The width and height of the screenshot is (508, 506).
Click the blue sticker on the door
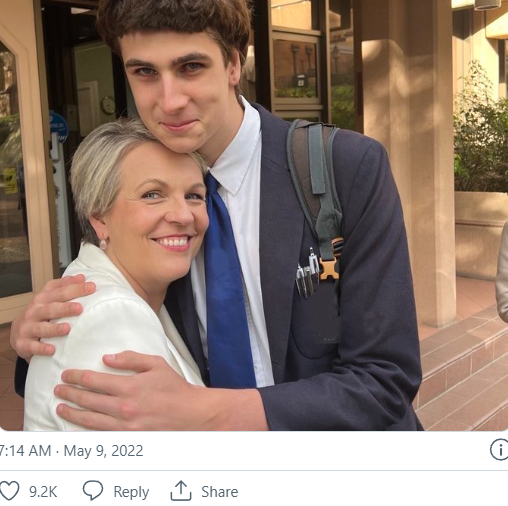coord(59,127)
